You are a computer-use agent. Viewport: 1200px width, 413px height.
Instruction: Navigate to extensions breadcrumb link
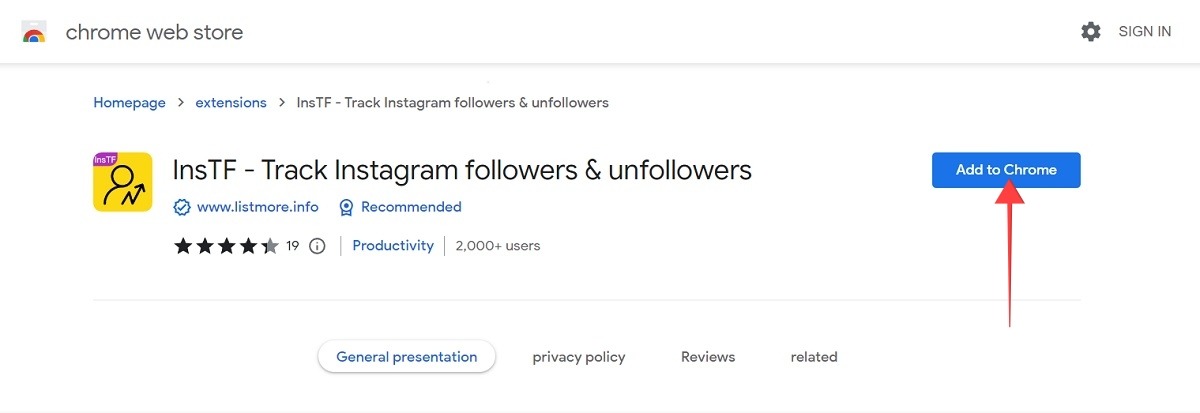tap(231, 103)
